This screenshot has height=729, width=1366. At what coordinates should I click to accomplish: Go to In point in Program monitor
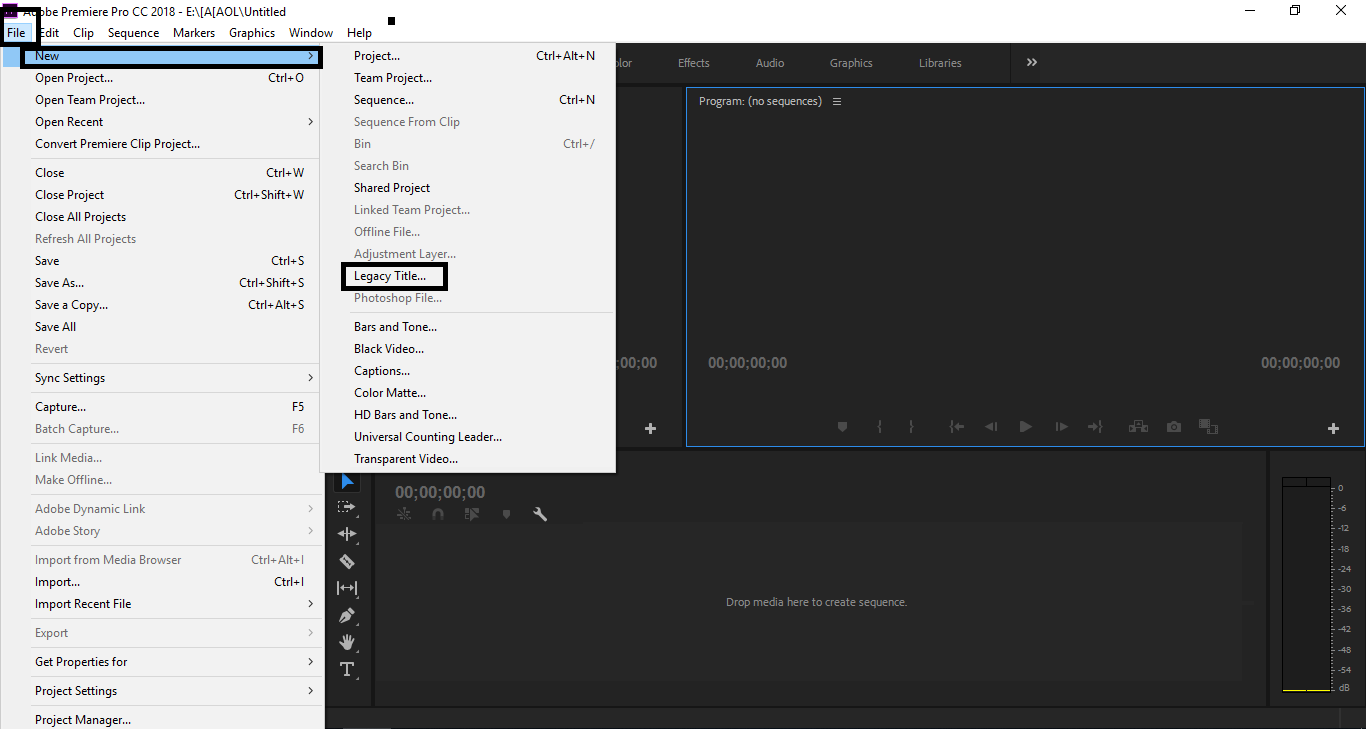point(957,427)
